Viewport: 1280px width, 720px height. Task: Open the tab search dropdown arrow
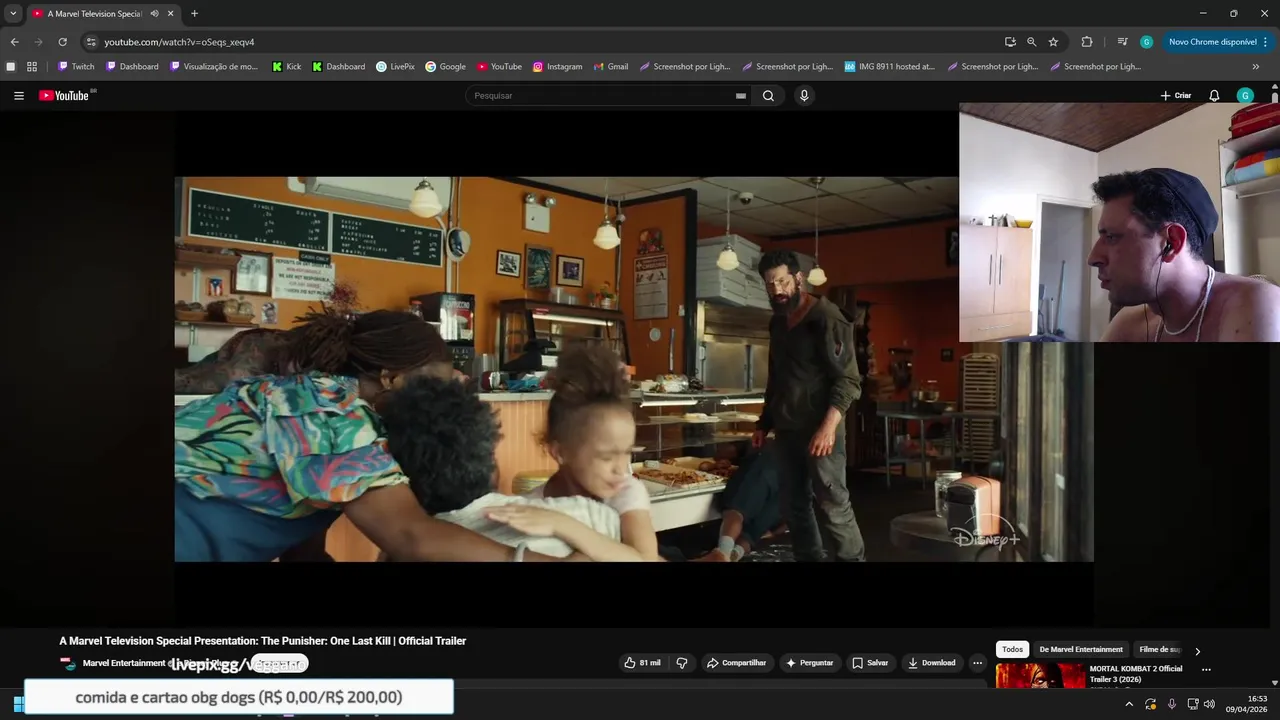pos(13,14)
